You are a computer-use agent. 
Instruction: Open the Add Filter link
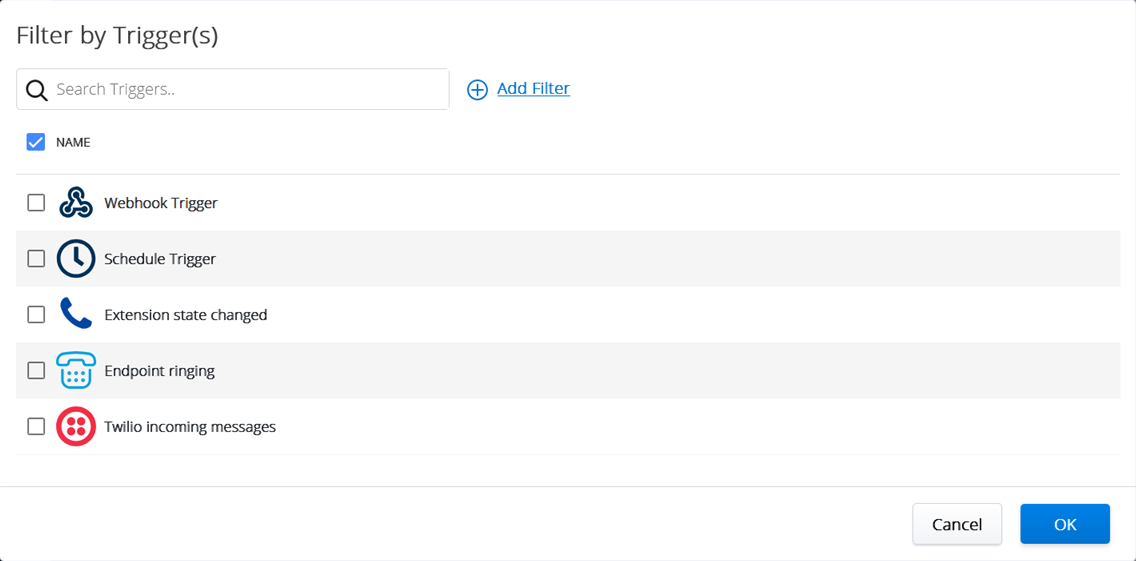coord(533,89)
